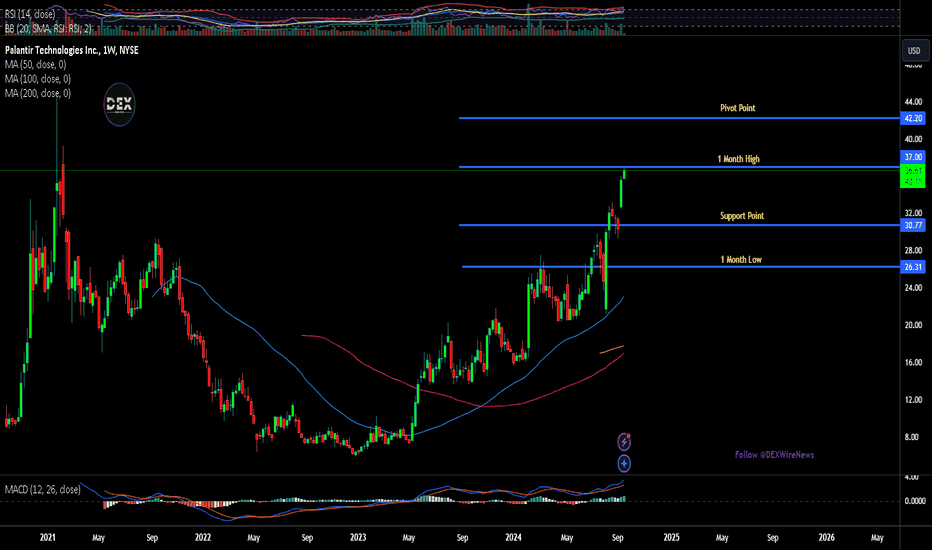The width and height of the screenshot is (932, 550).
Task: Click 2023 on the time axis
Action: point(358,538)
